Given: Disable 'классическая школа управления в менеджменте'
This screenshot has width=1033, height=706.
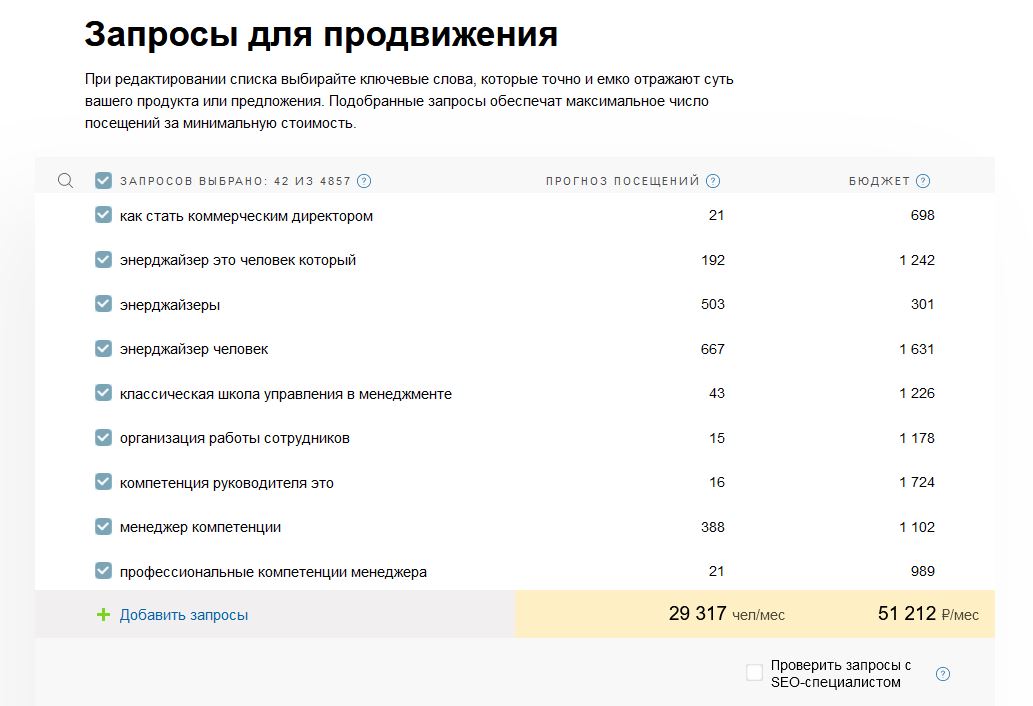Looking at the screenshot, I should [101, 393].
